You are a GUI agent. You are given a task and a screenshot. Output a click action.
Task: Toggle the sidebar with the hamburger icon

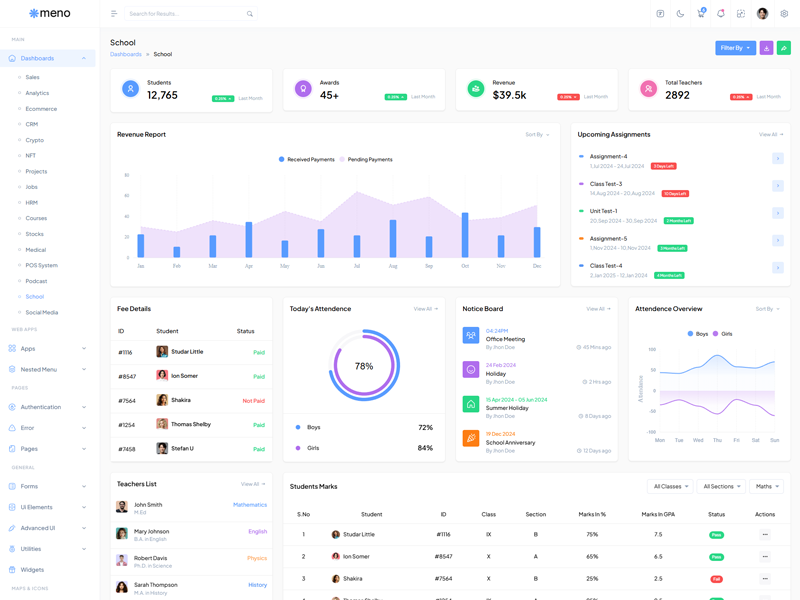click(114, 14)
